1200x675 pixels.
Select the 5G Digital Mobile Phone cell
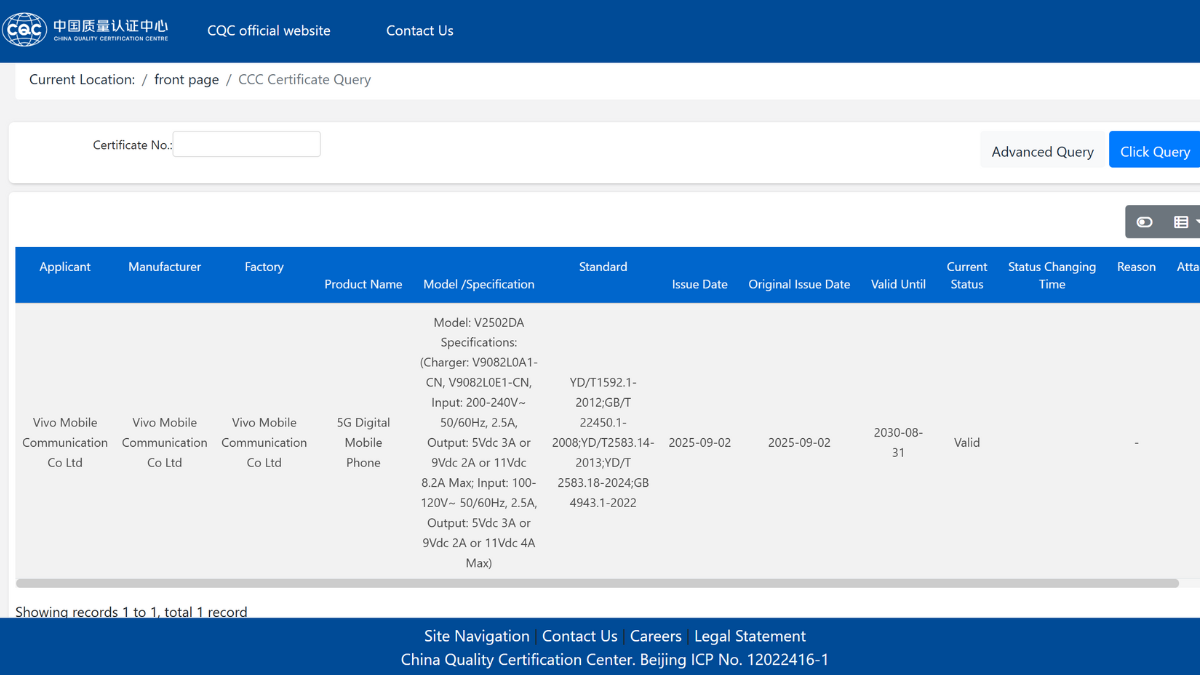(363, 442)
